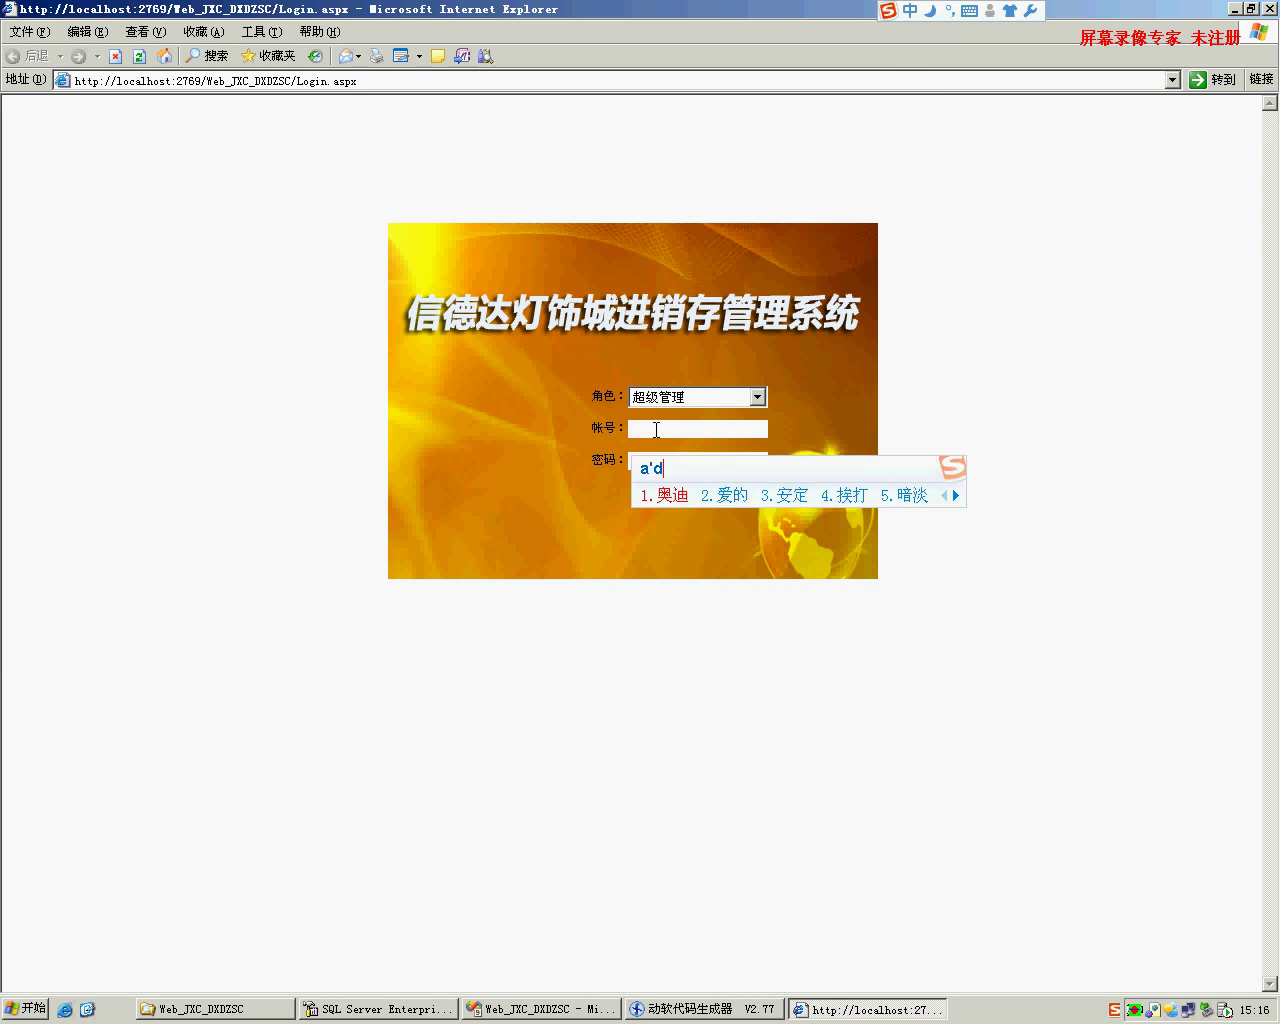Toggle Sogou Chinese/English input mode
Viewport: 1280px width, 1024px height.
pos(909,11)
